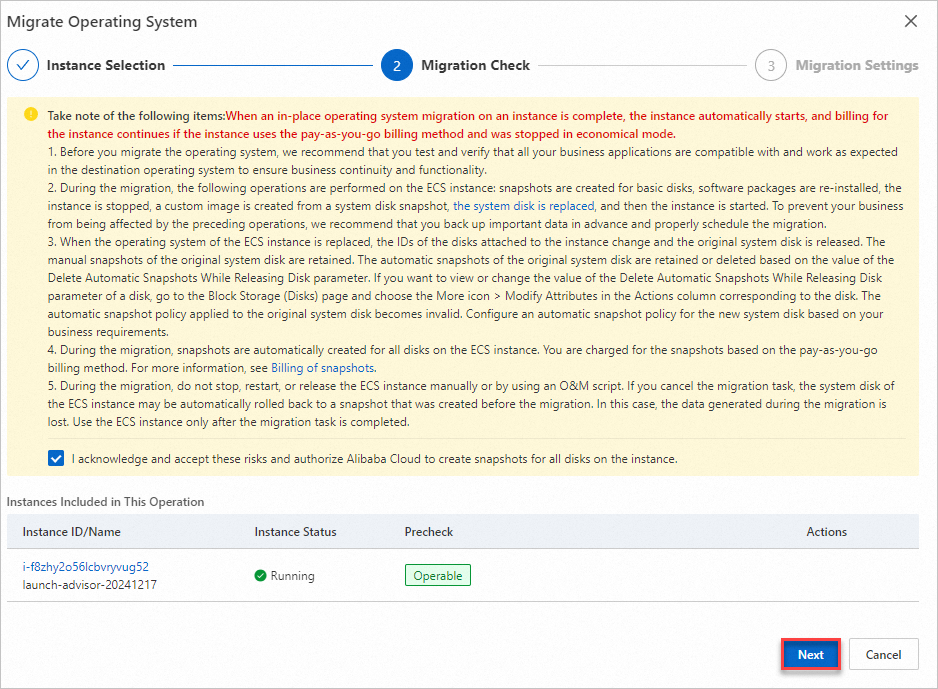Click 'Instances Included in This Operation' heading
Image resolution: width=938 pixels, height=689 pixels.
click(105, 502)
